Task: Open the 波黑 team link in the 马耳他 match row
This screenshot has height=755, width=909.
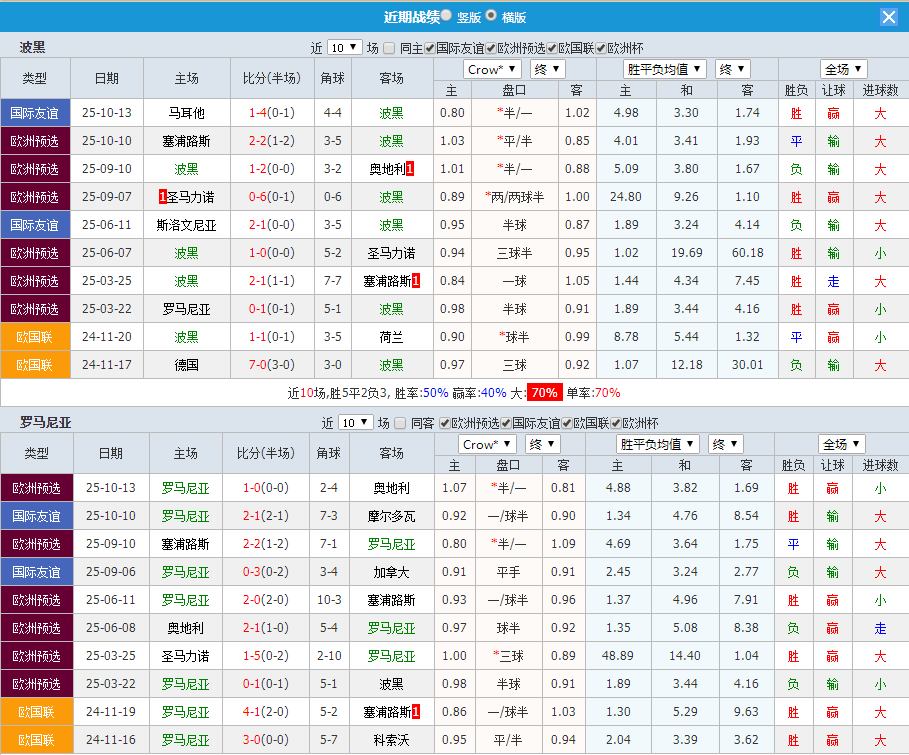Action: pyautogui.click(x=391, y=113)
